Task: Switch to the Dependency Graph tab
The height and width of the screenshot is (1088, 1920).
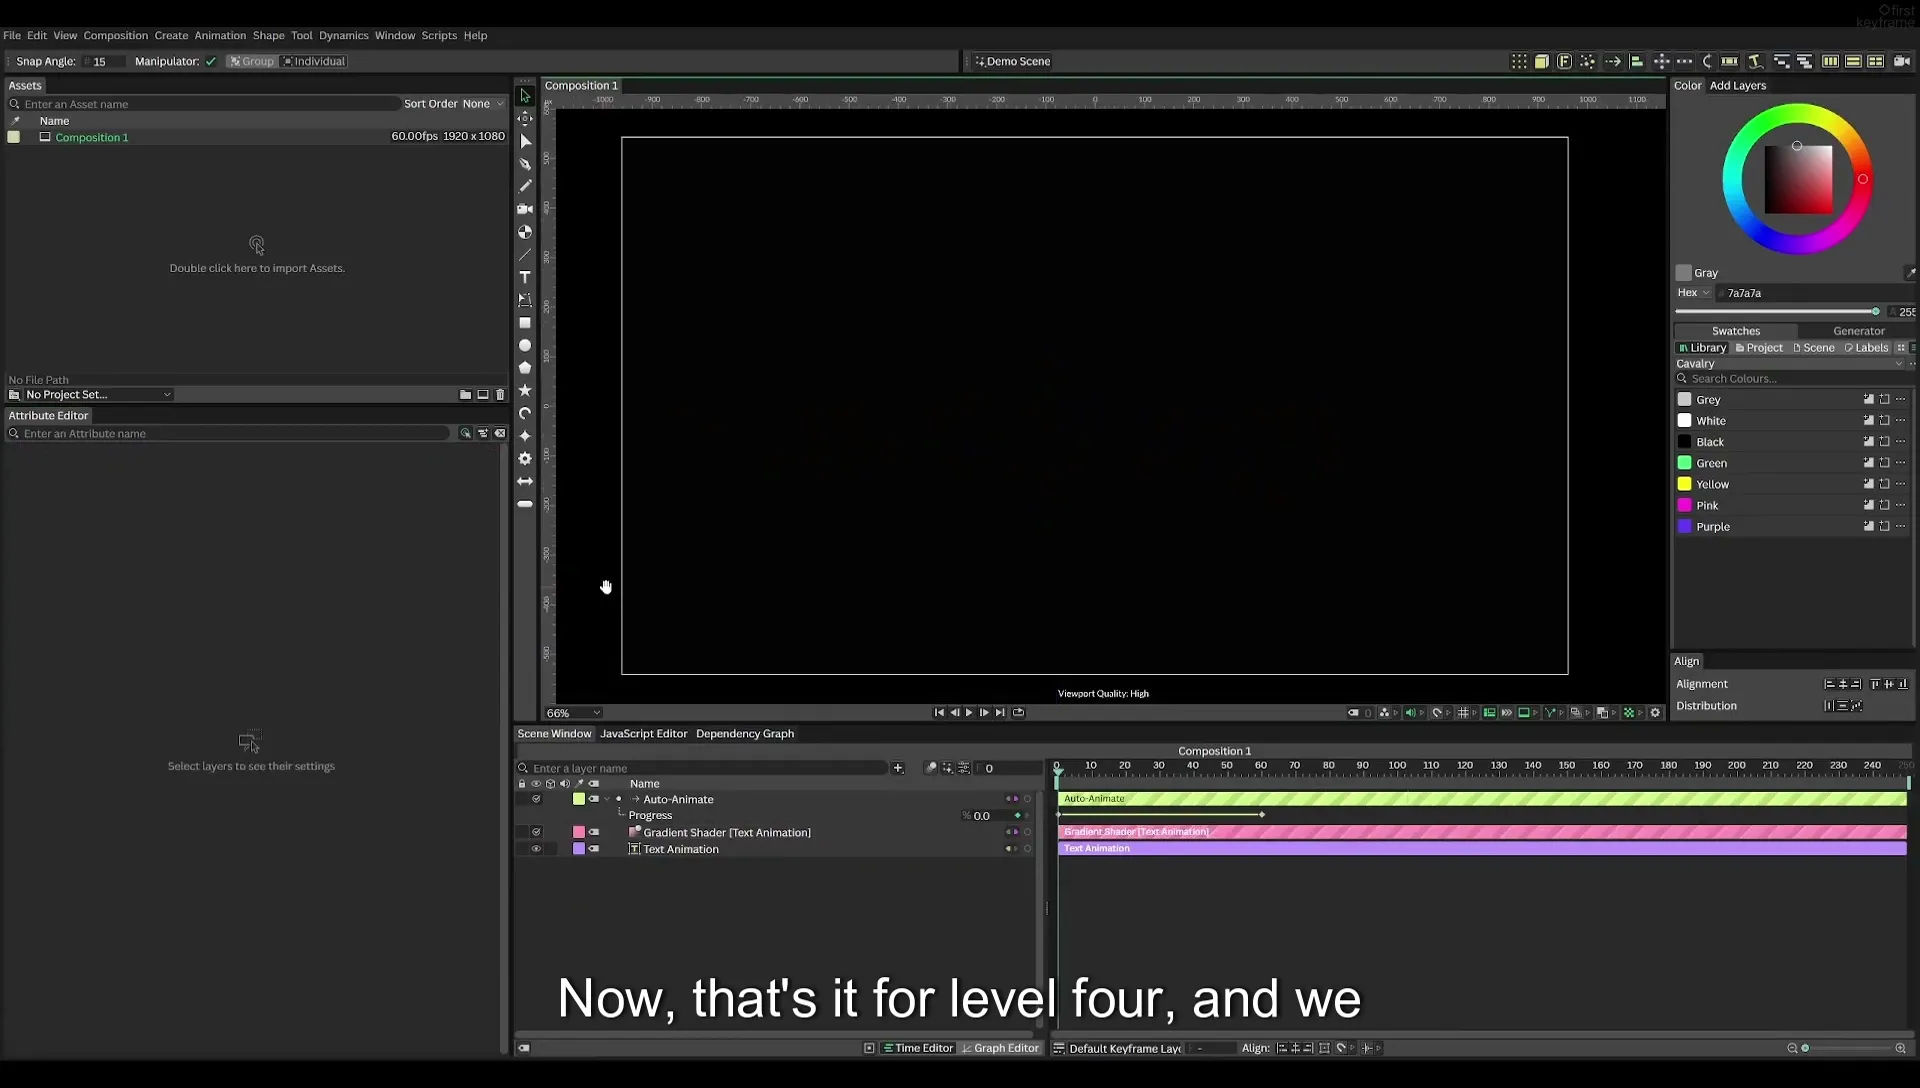Action: (x=745, y=734)
